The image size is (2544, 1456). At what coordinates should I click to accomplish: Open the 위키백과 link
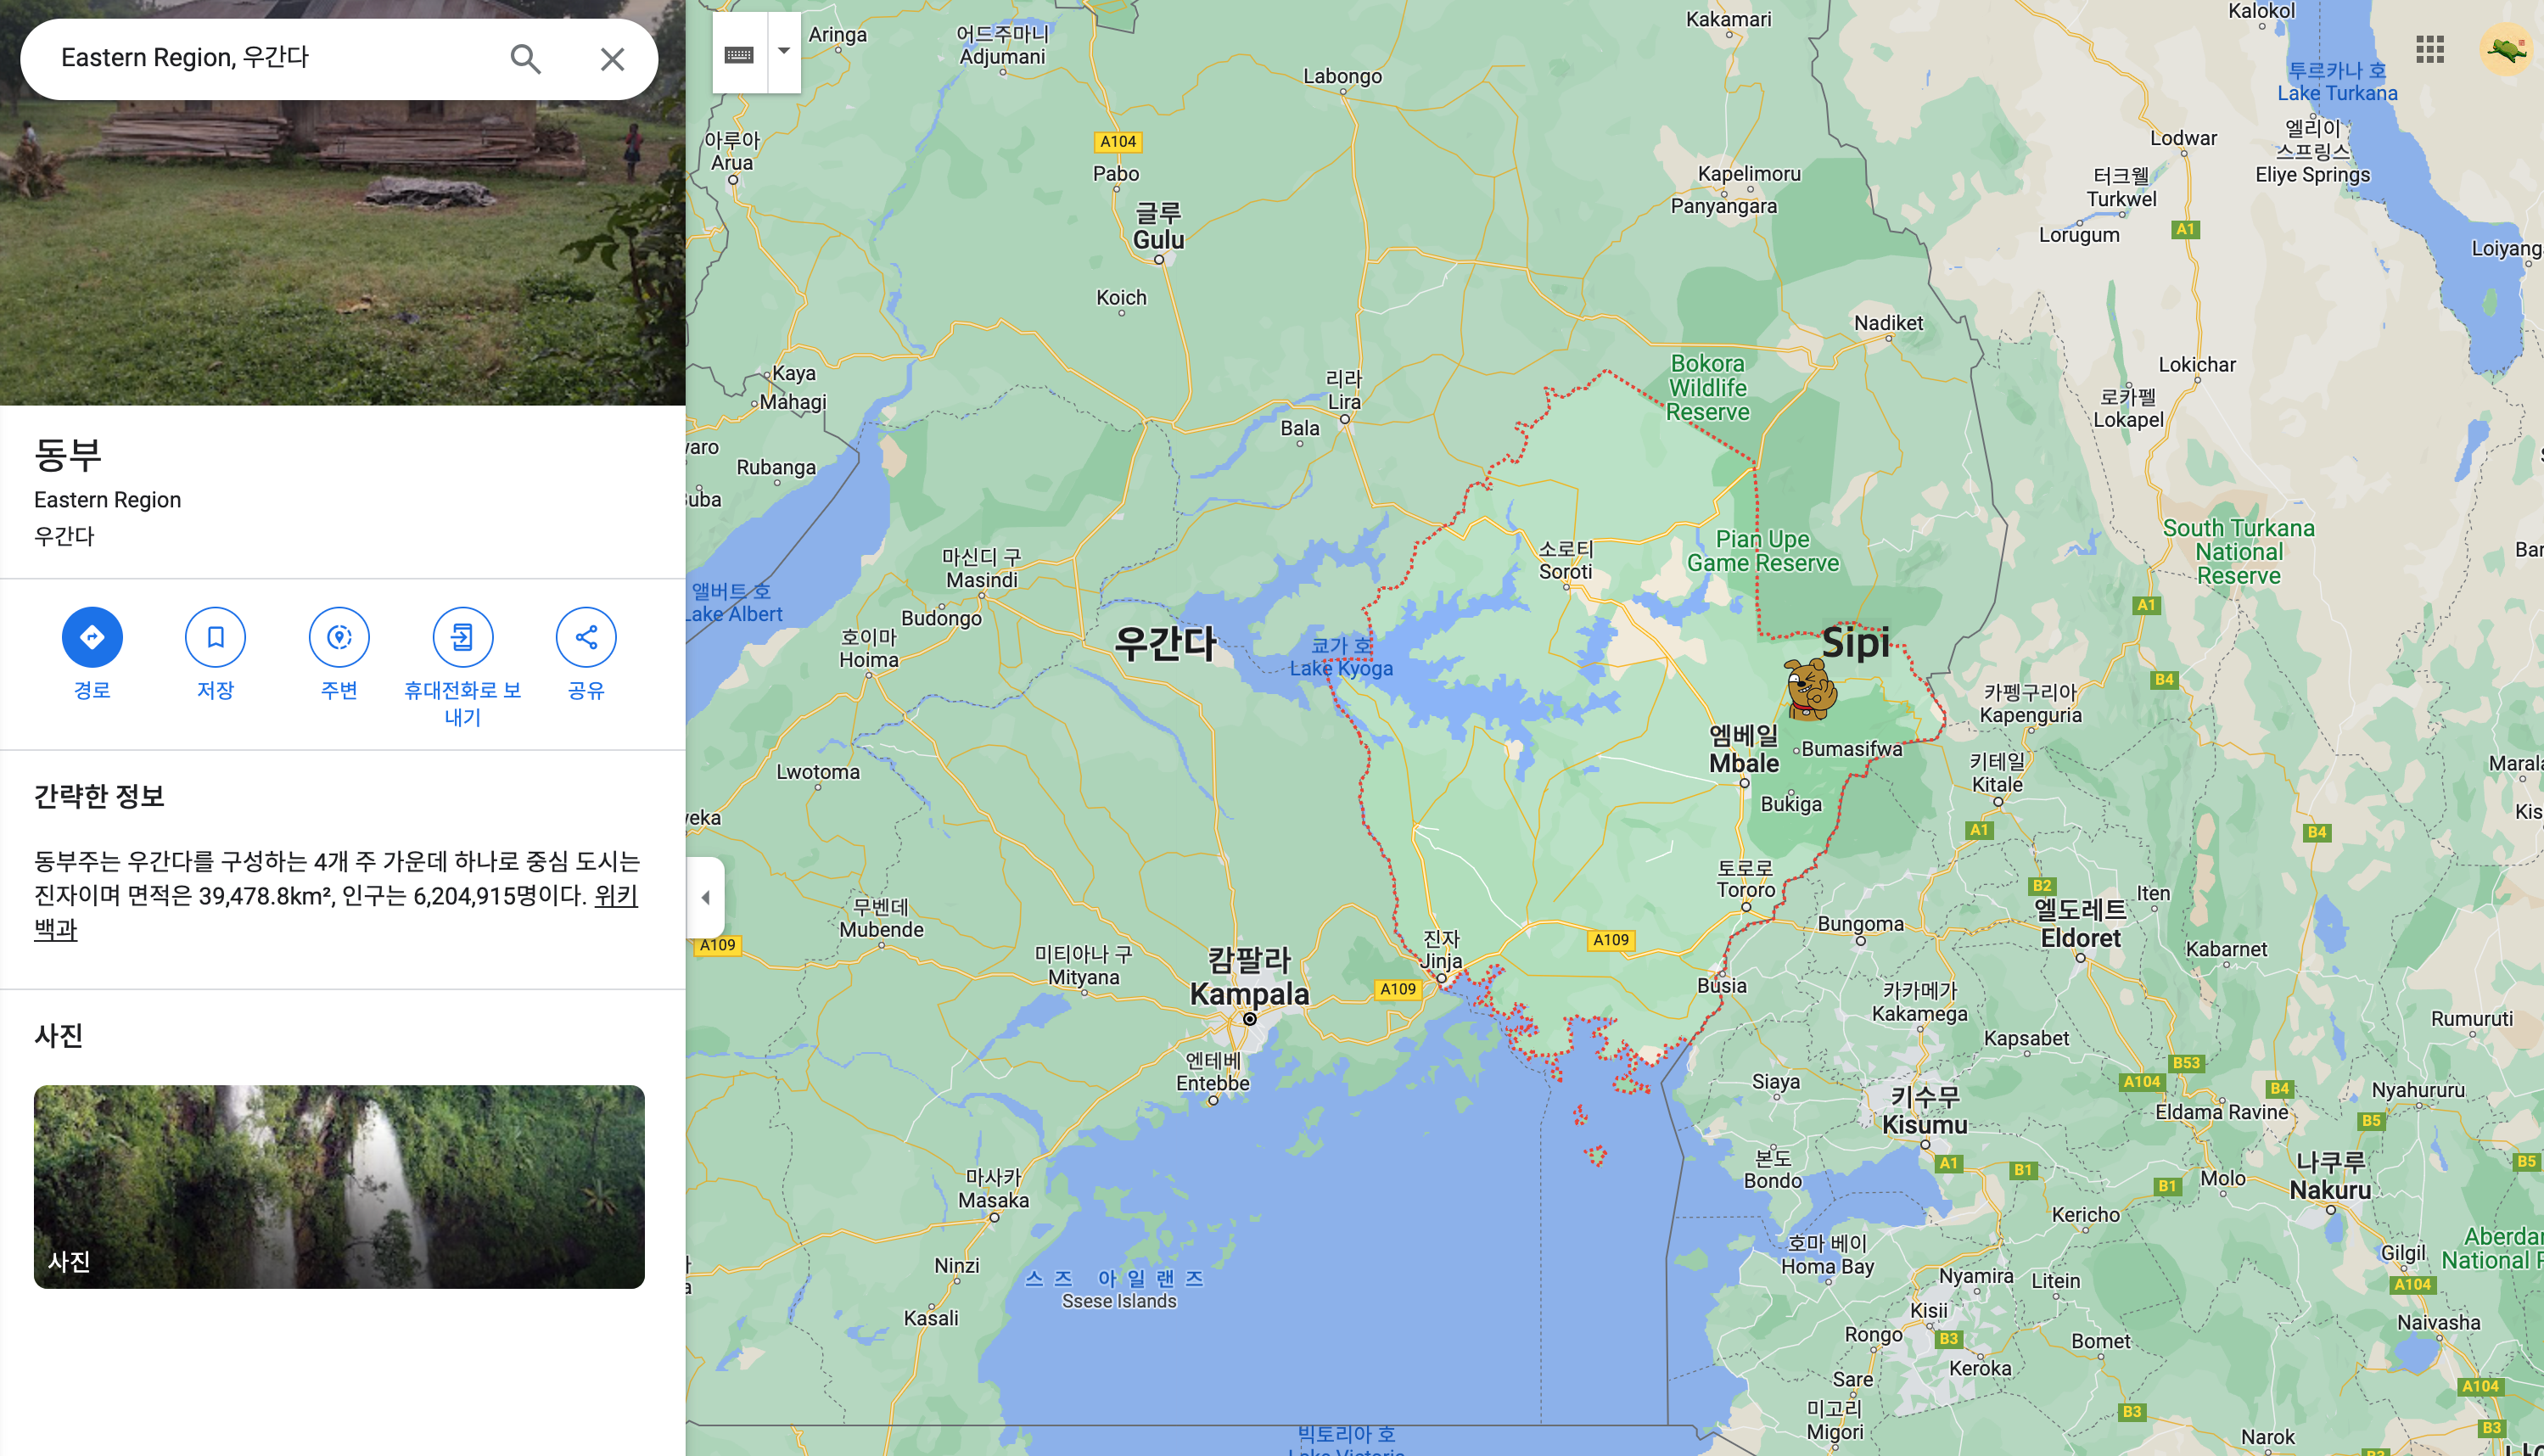click(x=615, y=896)
